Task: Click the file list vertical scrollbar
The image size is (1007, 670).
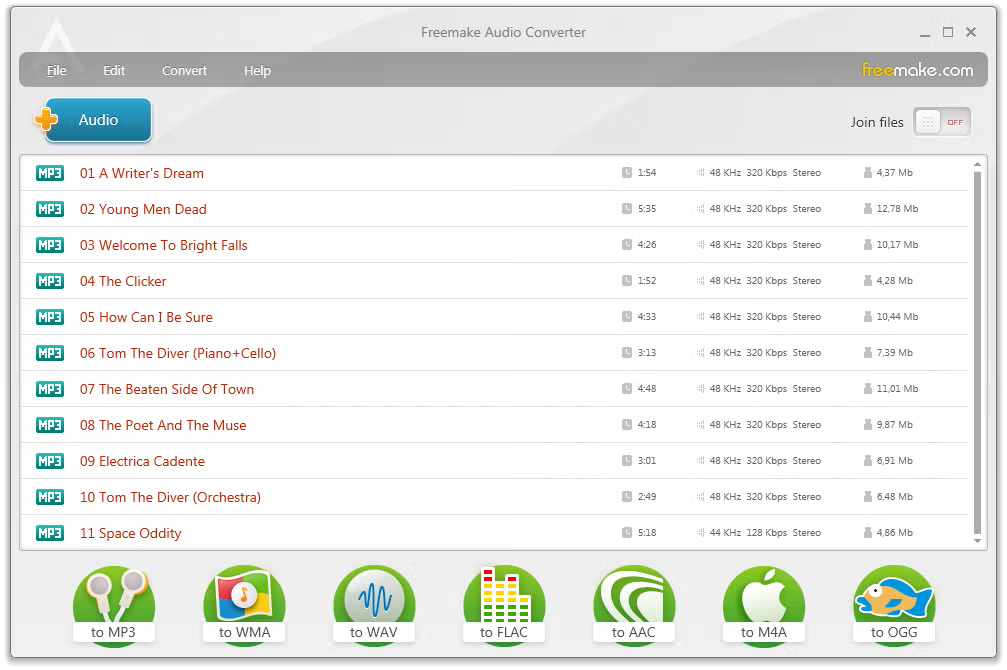Action: click(x=978, y=350)
